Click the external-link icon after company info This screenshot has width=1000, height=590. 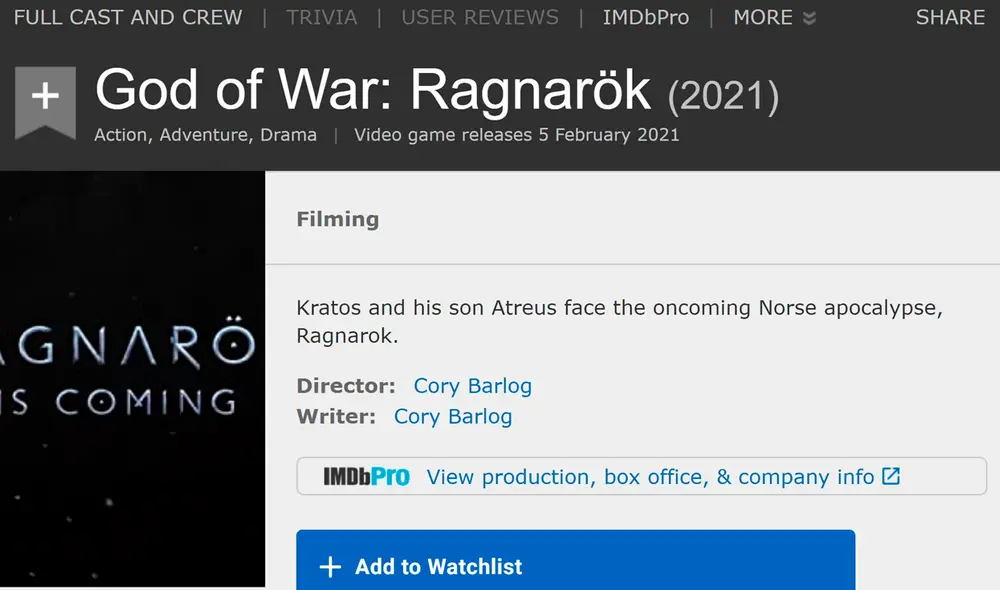(889, 476)
